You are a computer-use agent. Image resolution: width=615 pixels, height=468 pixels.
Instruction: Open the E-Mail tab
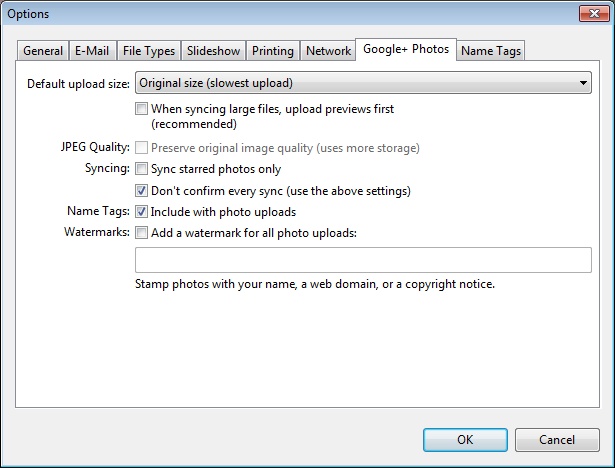click(92, 51)
